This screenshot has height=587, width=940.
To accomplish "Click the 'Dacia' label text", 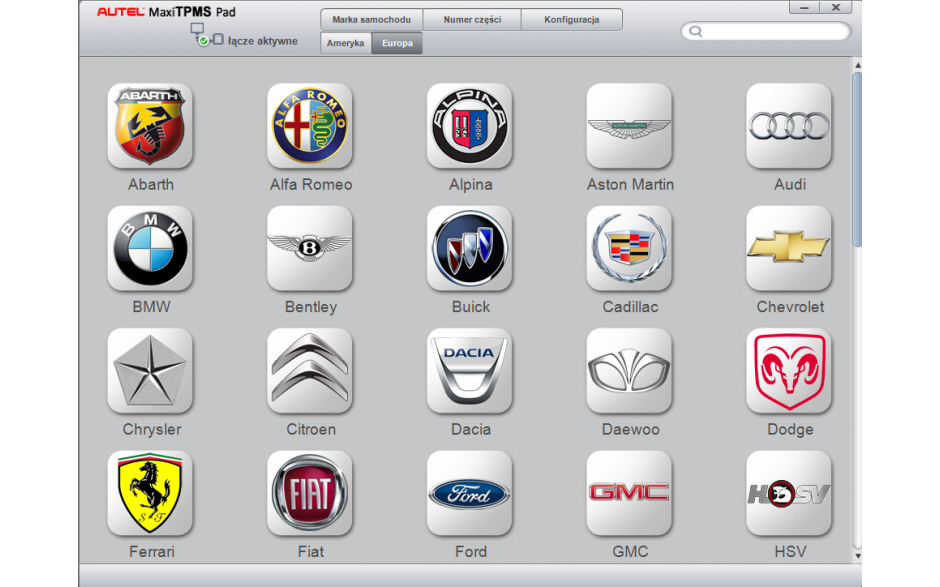I will coord(471,429).
